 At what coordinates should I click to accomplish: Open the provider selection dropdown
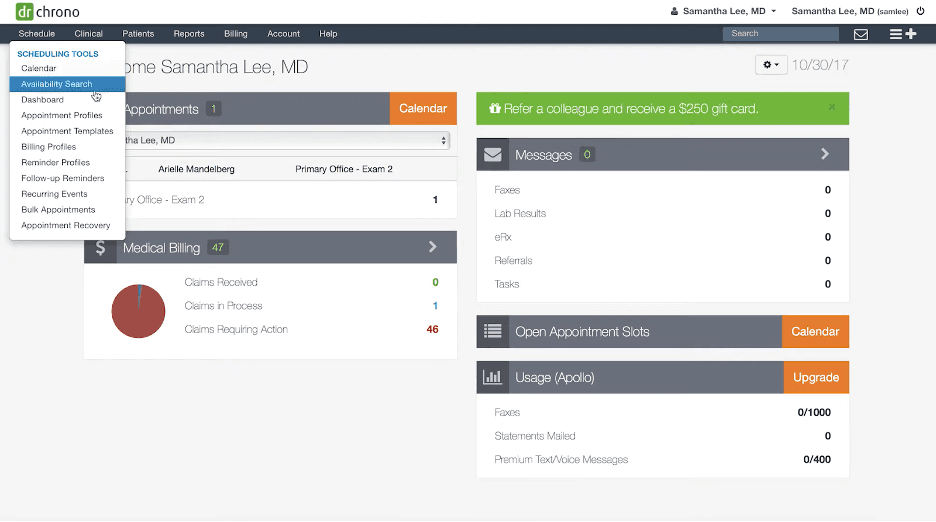[x=285, y=141]
